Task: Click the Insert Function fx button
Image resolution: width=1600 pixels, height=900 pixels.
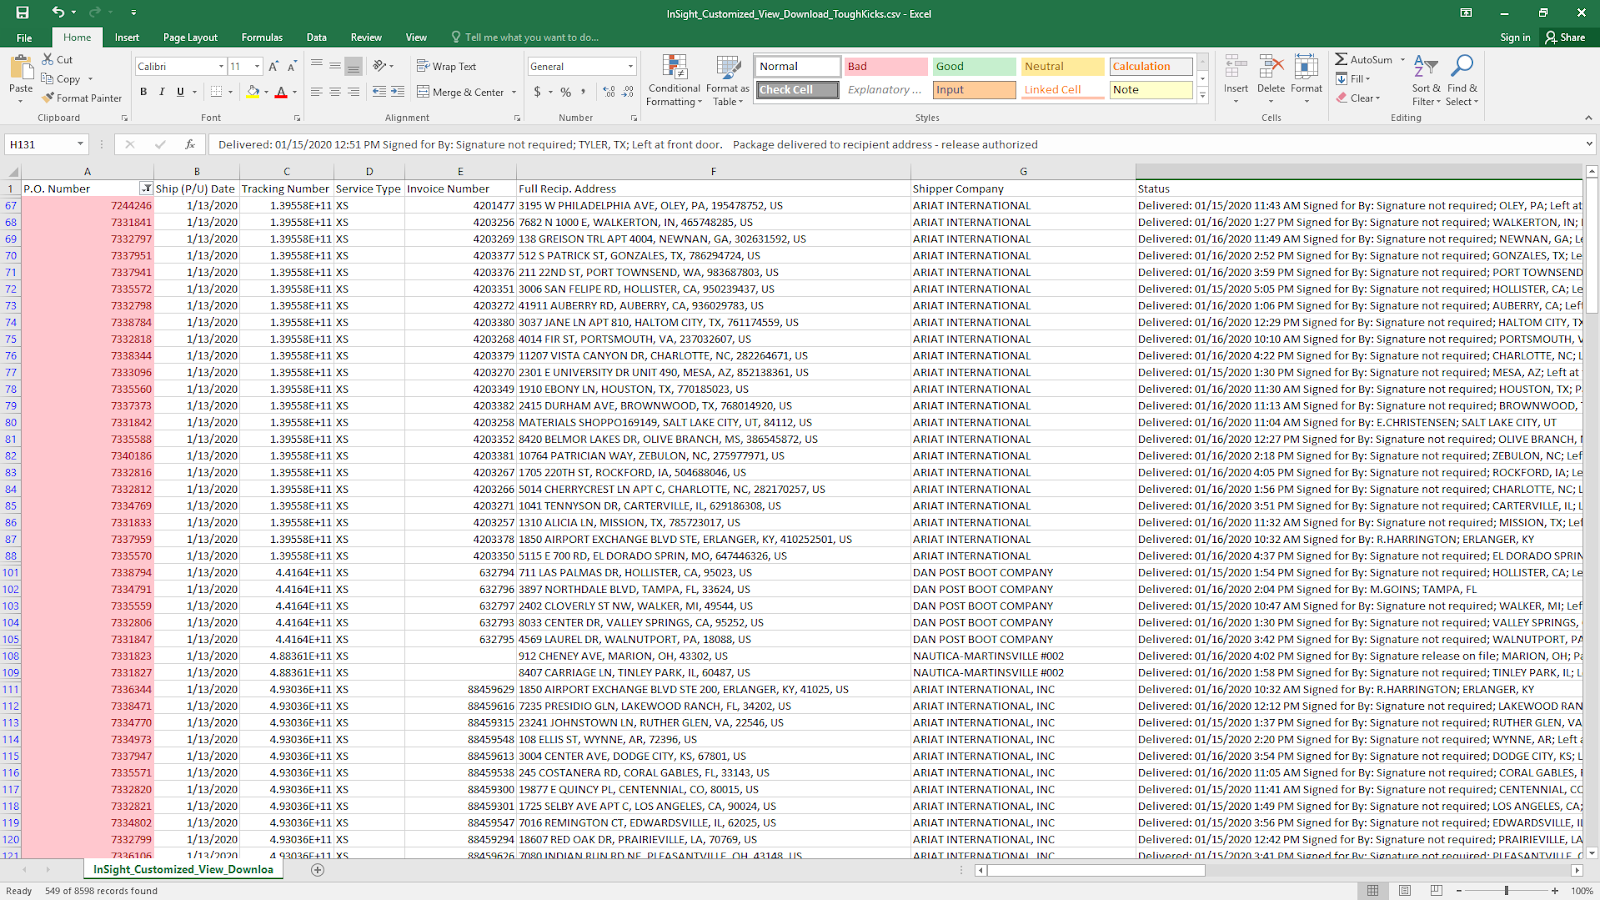Action: [189, 145]
